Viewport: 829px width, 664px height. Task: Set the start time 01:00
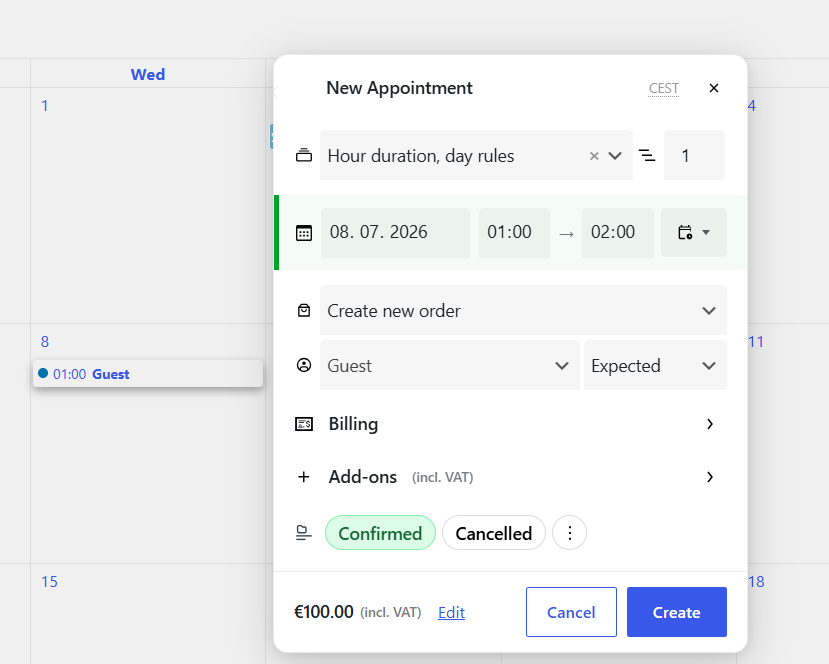coord(514,233)
